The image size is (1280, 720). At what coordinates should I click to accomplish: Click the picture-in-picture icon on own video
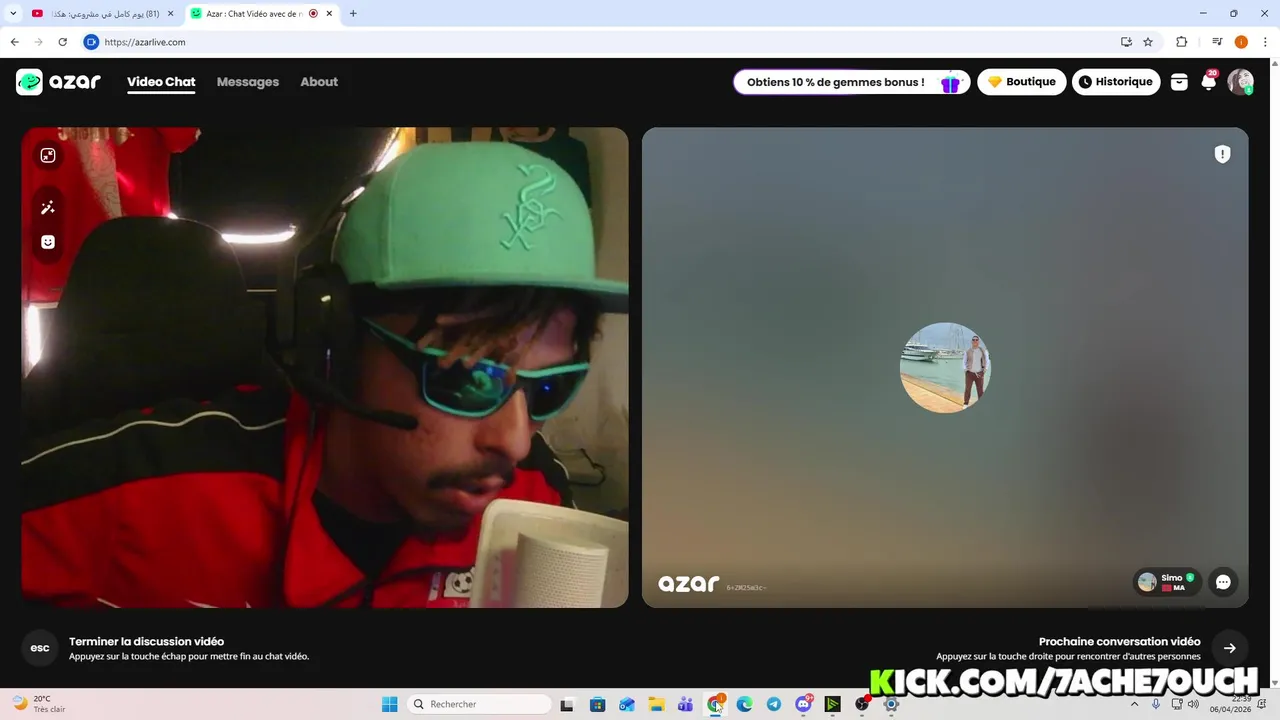pyautogui.click(x=47, y=155)
